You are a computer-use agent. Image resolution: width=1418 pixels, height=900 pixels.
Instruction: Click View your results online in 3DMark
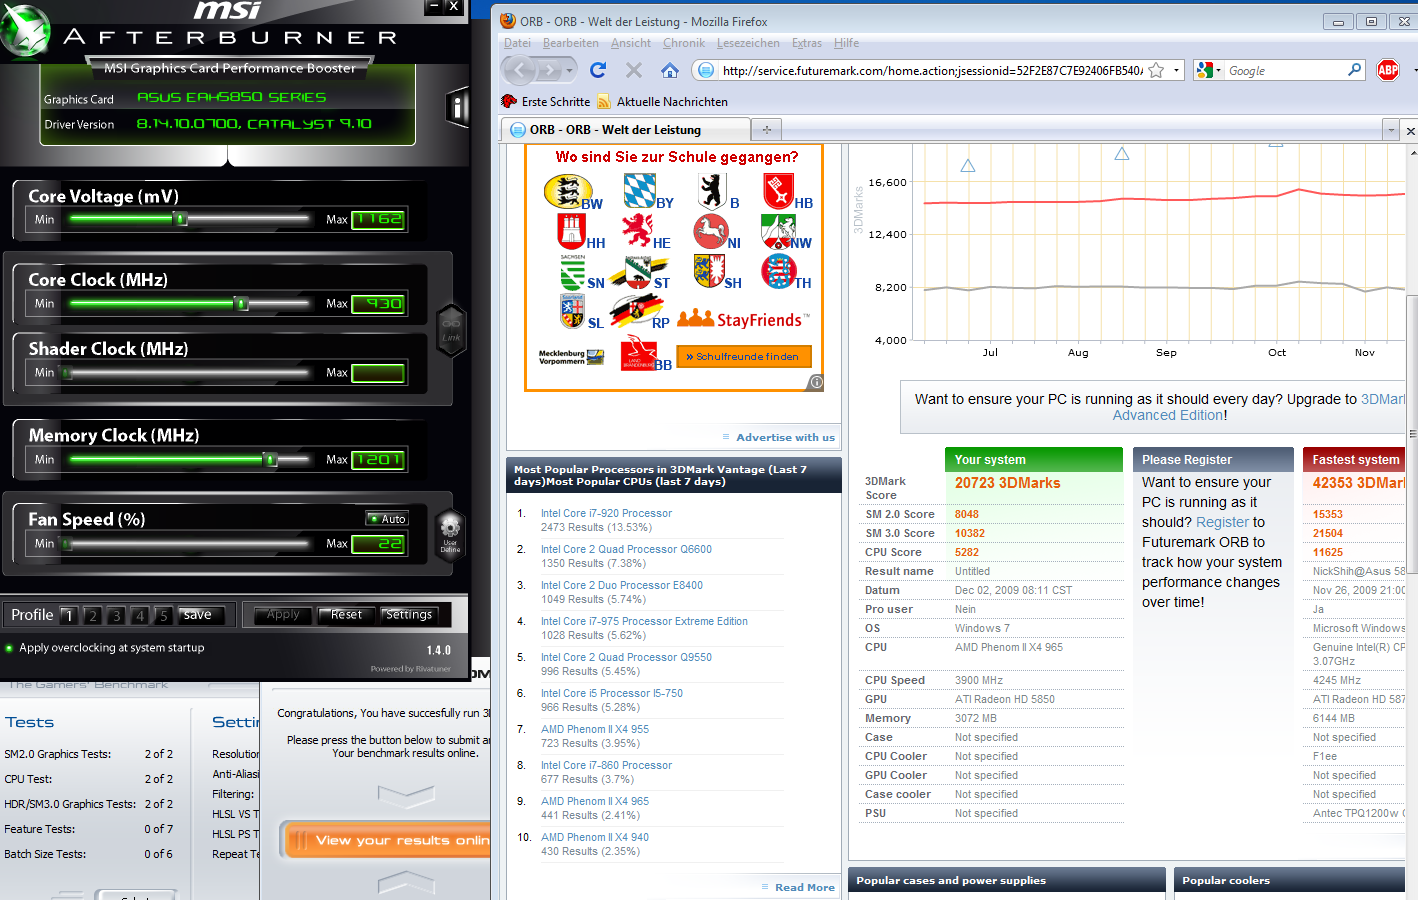point(385,840)
